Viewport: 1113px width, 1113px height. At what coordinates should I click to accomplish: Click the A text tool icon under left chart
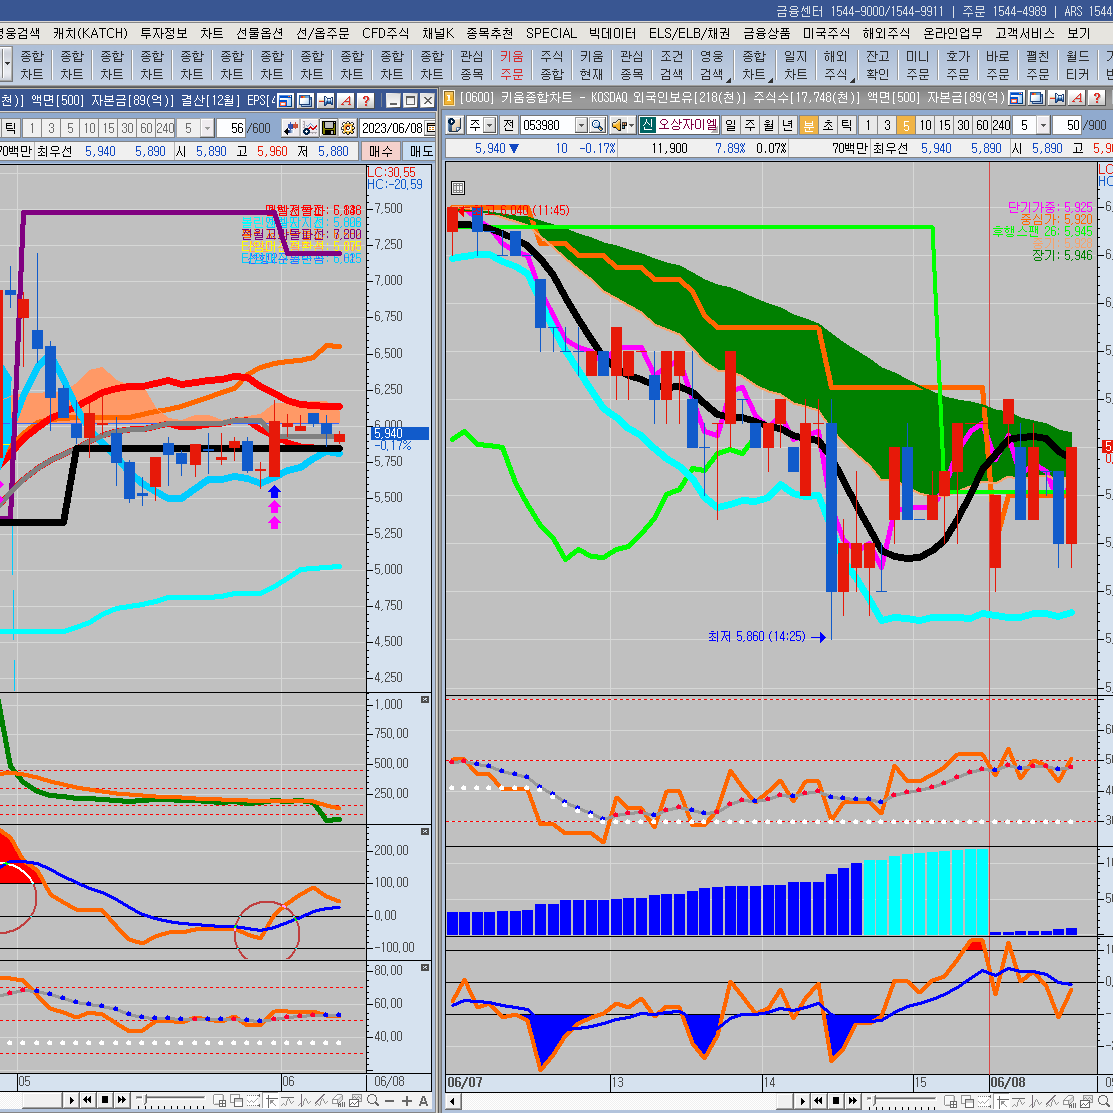(x=424, y=1101)
